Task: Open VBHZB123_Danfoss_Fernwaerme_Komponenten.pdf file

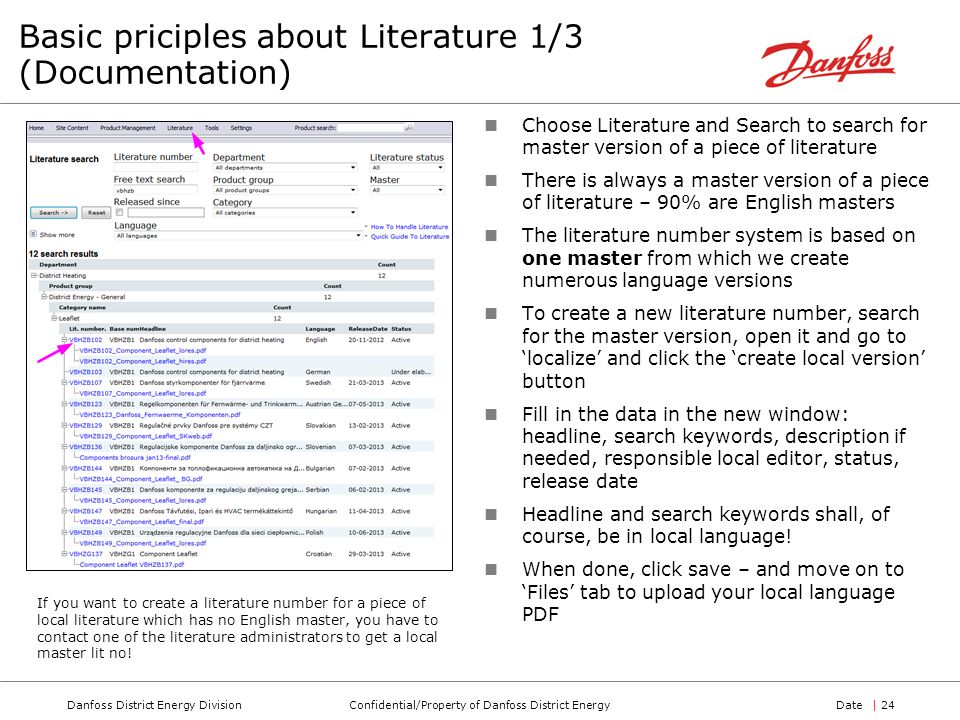Action: 160,414
